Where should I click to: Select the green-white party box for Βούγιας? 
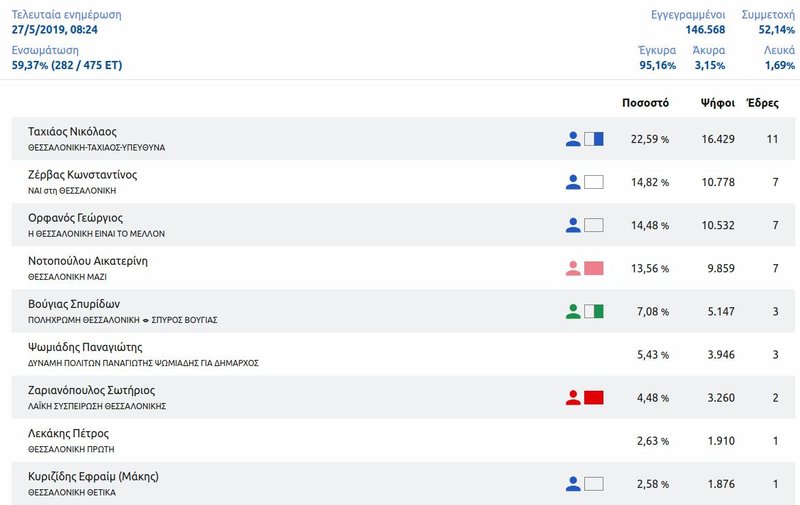click(x=594, y=311)
